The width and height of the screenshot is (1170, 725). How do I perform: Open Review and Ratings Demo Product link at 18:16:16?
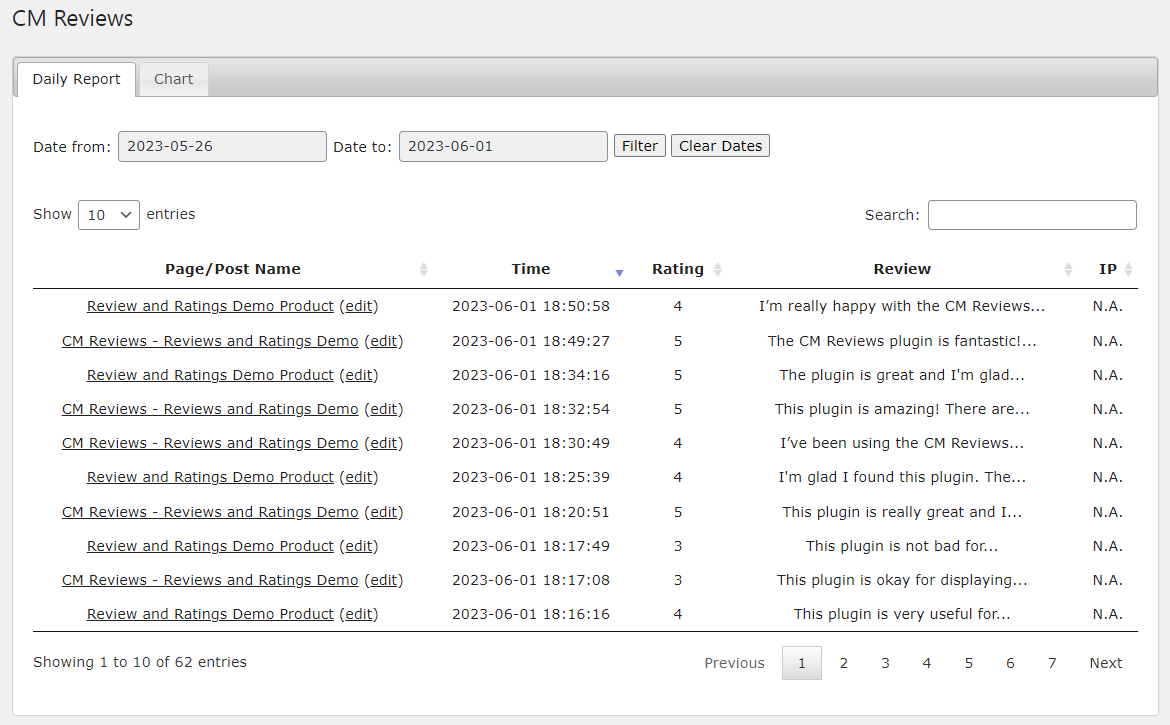click(210, 614)
